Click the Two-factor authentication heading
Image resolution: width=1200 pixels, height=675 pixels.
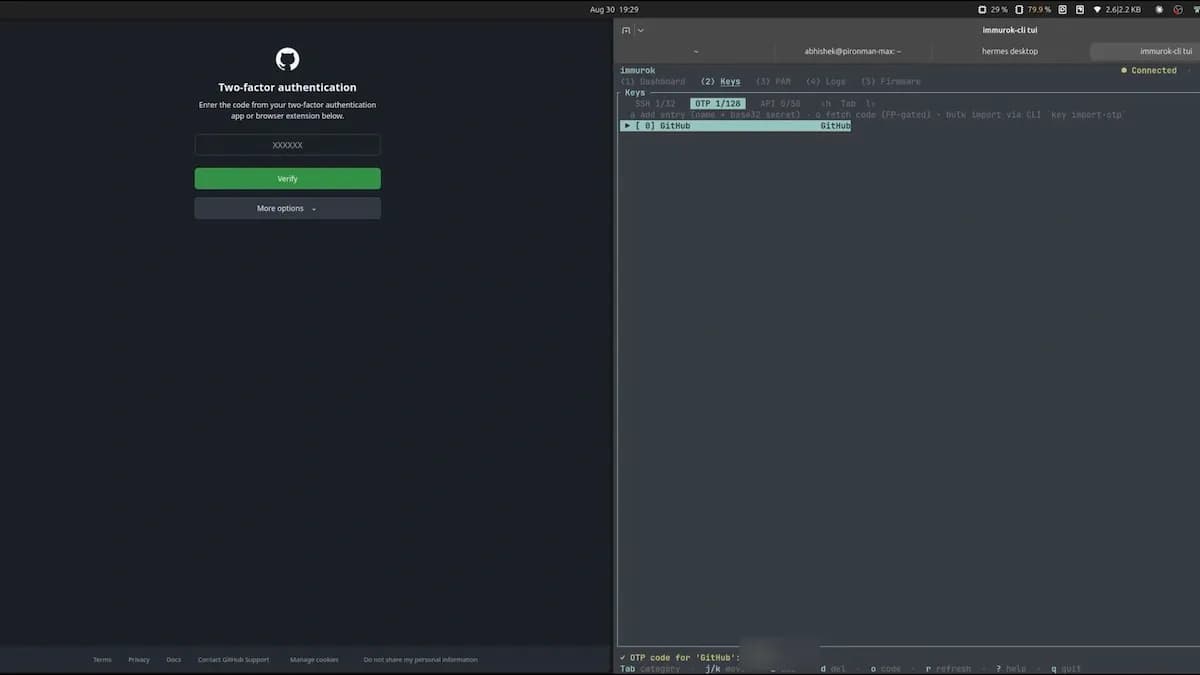(x=287, y=87)
